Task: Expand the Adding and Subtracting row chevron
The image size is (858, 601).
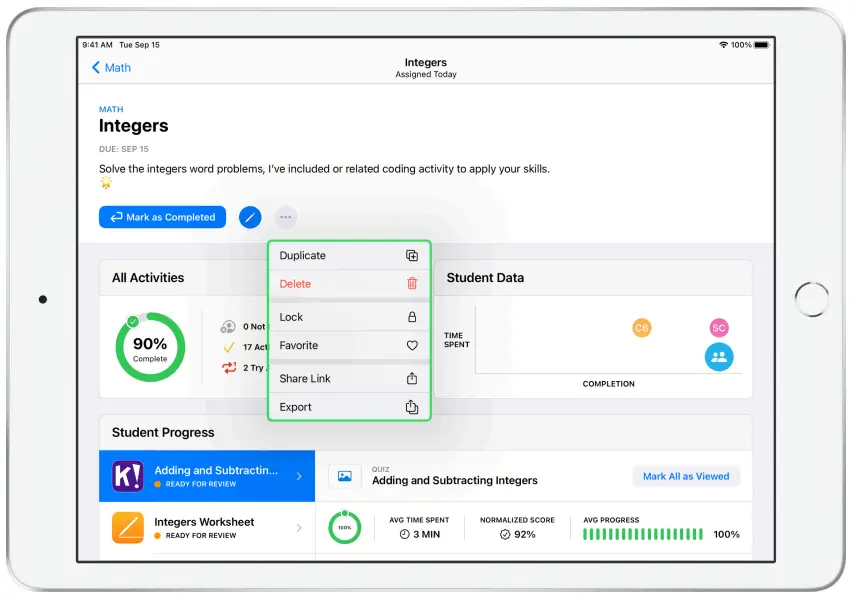Action: click(x=299, y=476)
